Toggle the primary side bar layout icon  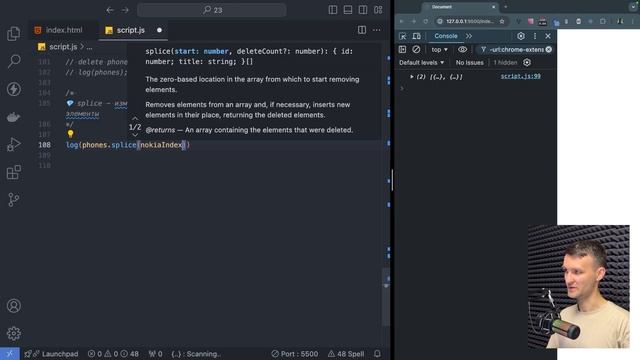[x=333, y=10]
